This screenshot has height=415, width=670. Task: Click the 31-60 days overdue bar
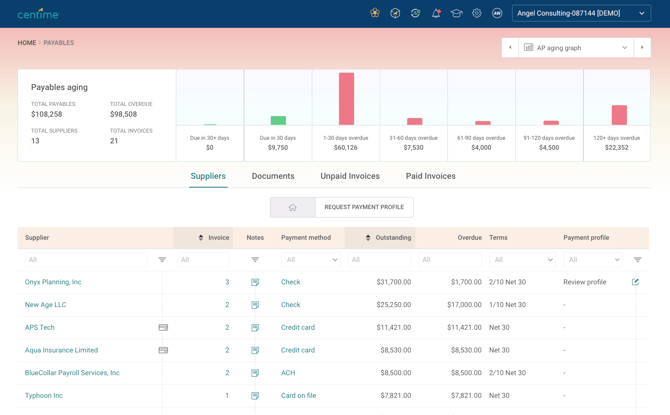[x=414, y=121]
